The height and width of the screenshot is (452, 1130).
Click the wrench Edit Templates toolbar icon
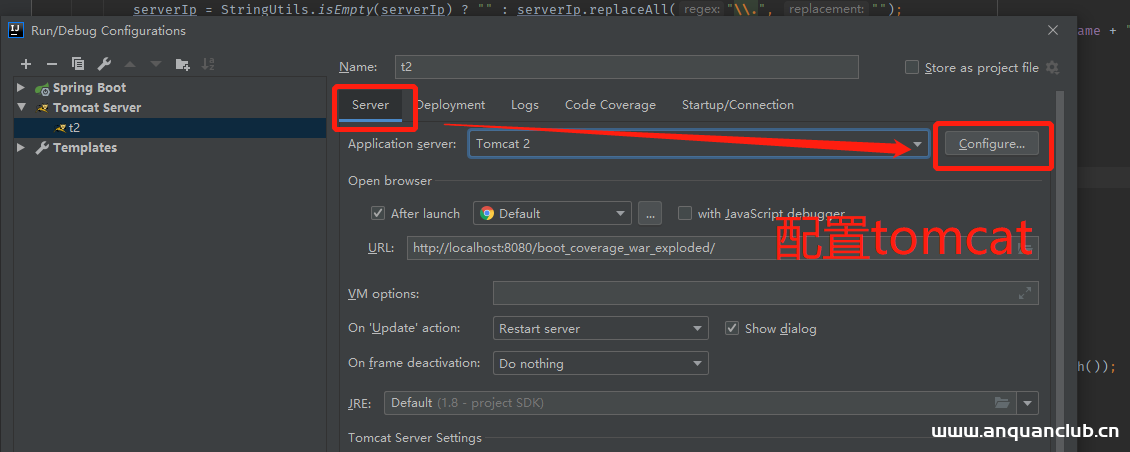click(103, 64)
